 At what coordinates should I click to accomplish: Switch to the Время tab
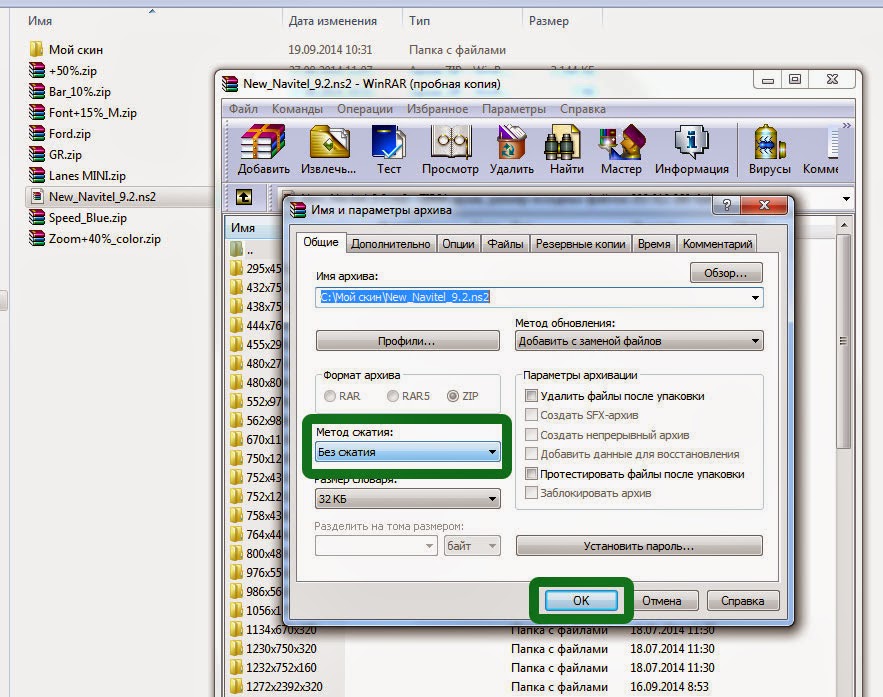pos(654,244)
